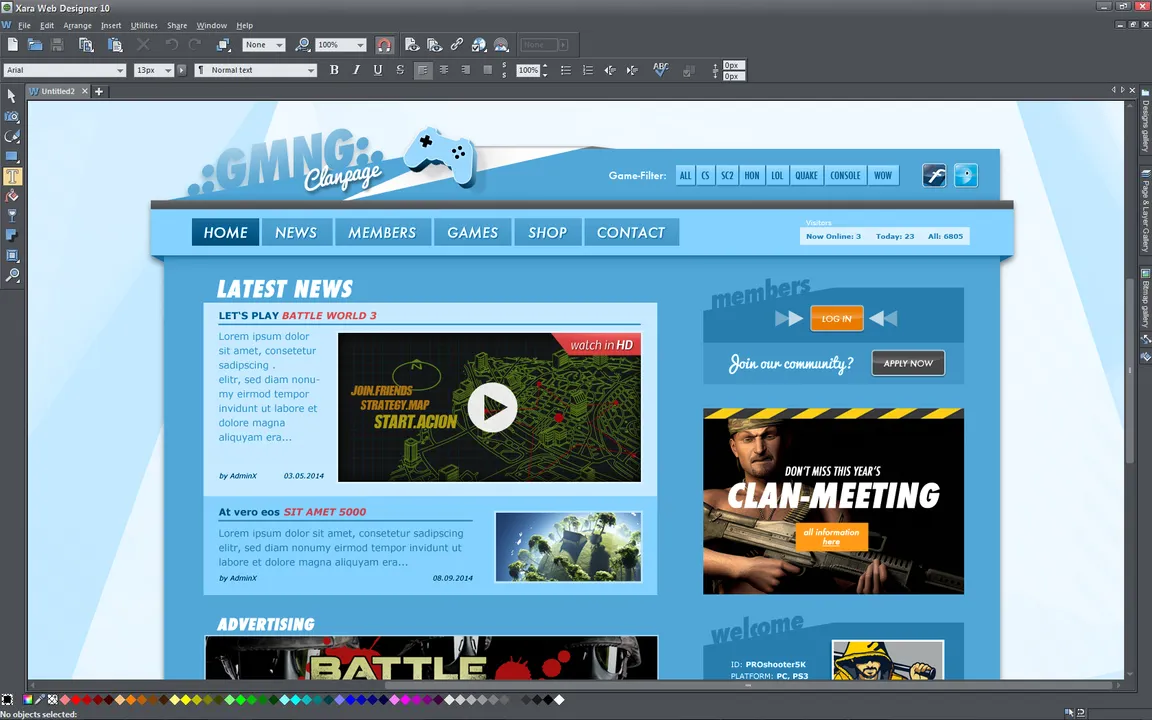Toggle bulleted list

566,70
